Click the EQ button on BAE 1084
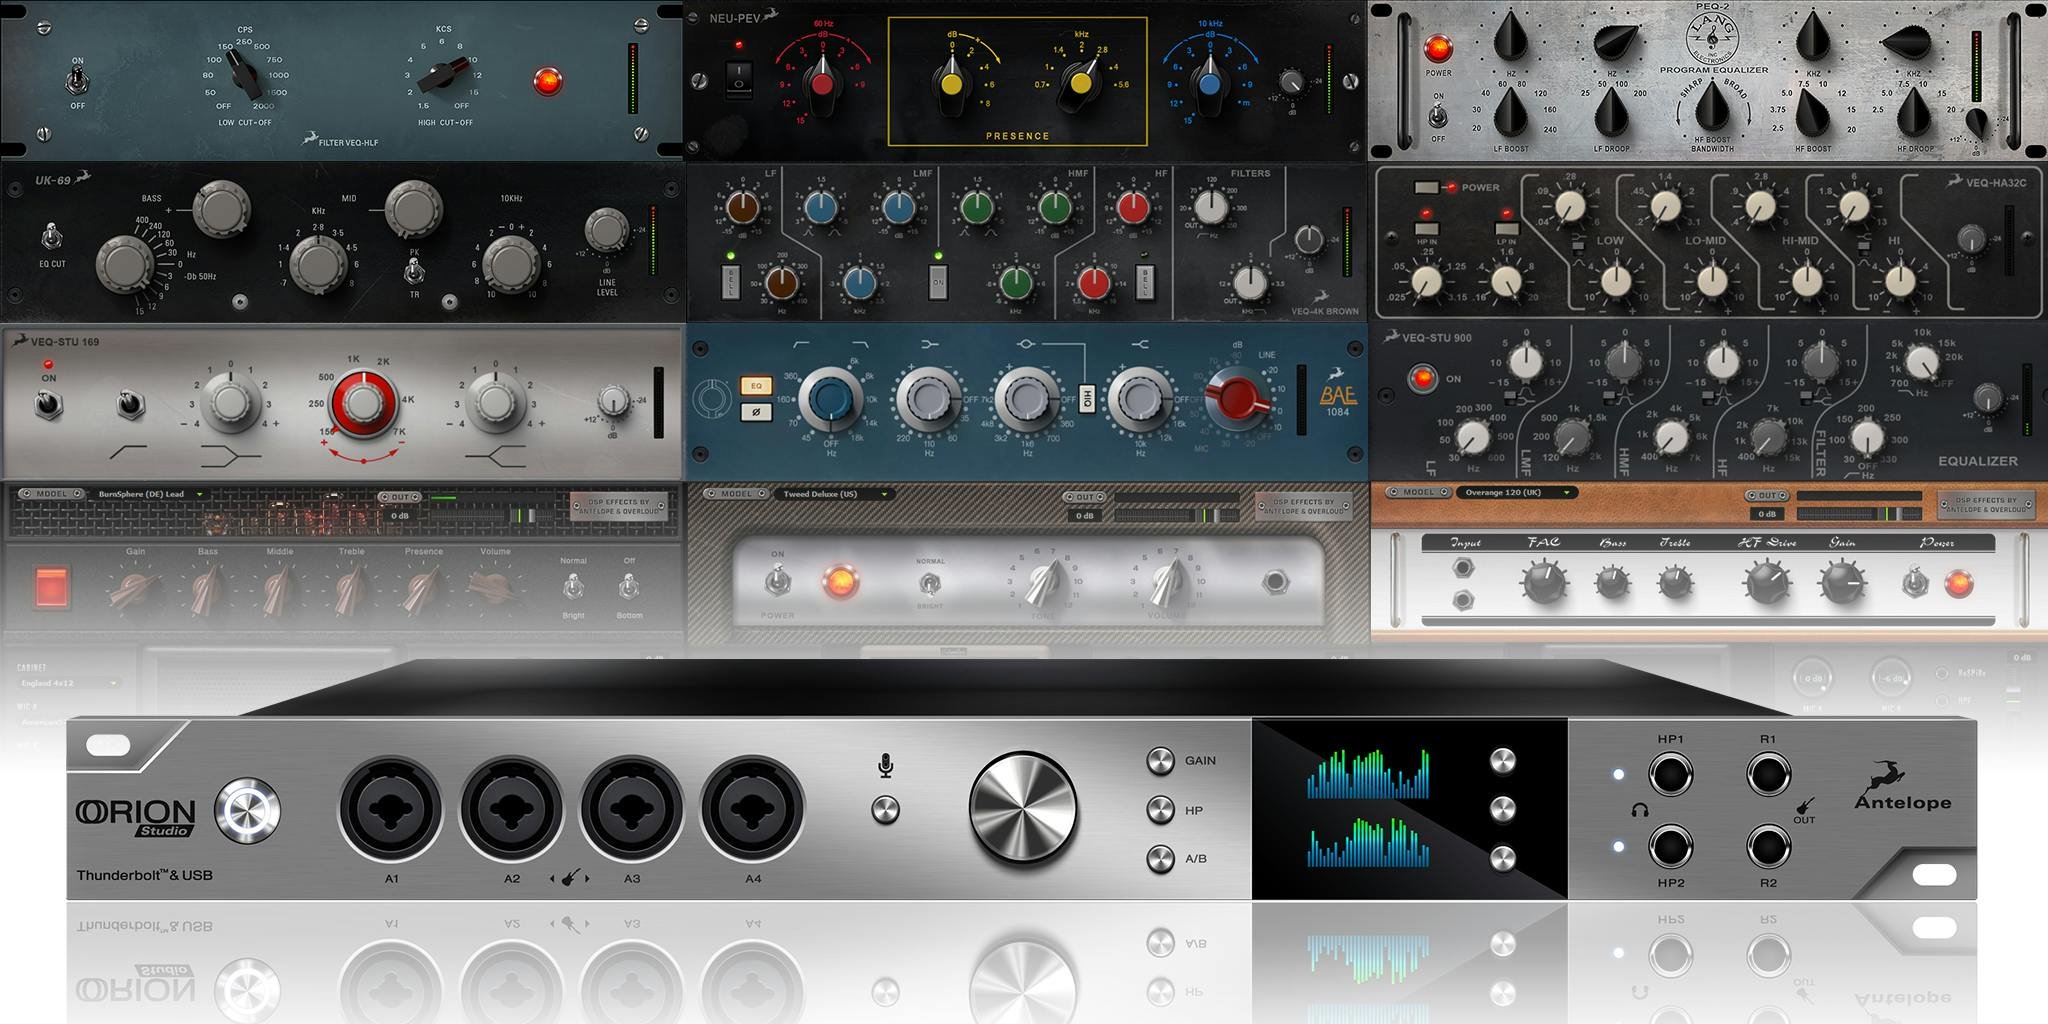 [756, 386]
